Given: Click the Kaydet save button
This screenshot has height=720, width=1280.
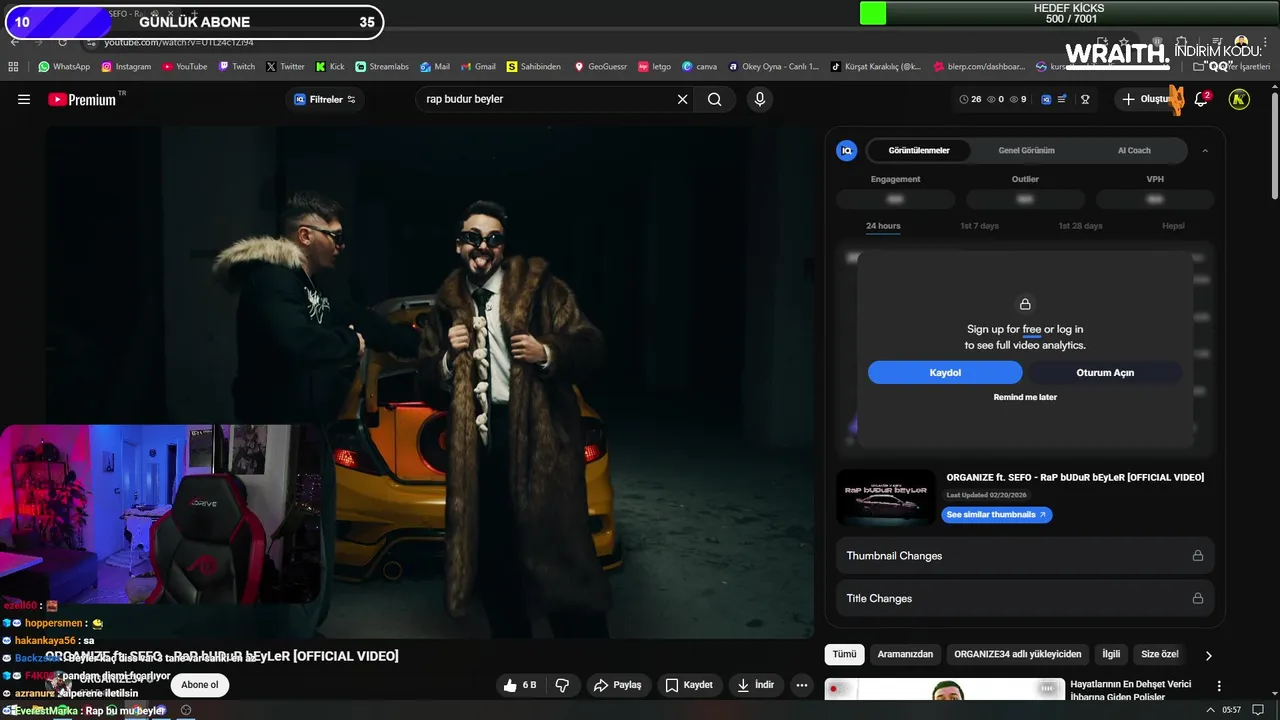Looking at the screenshot, I should 689,685.
